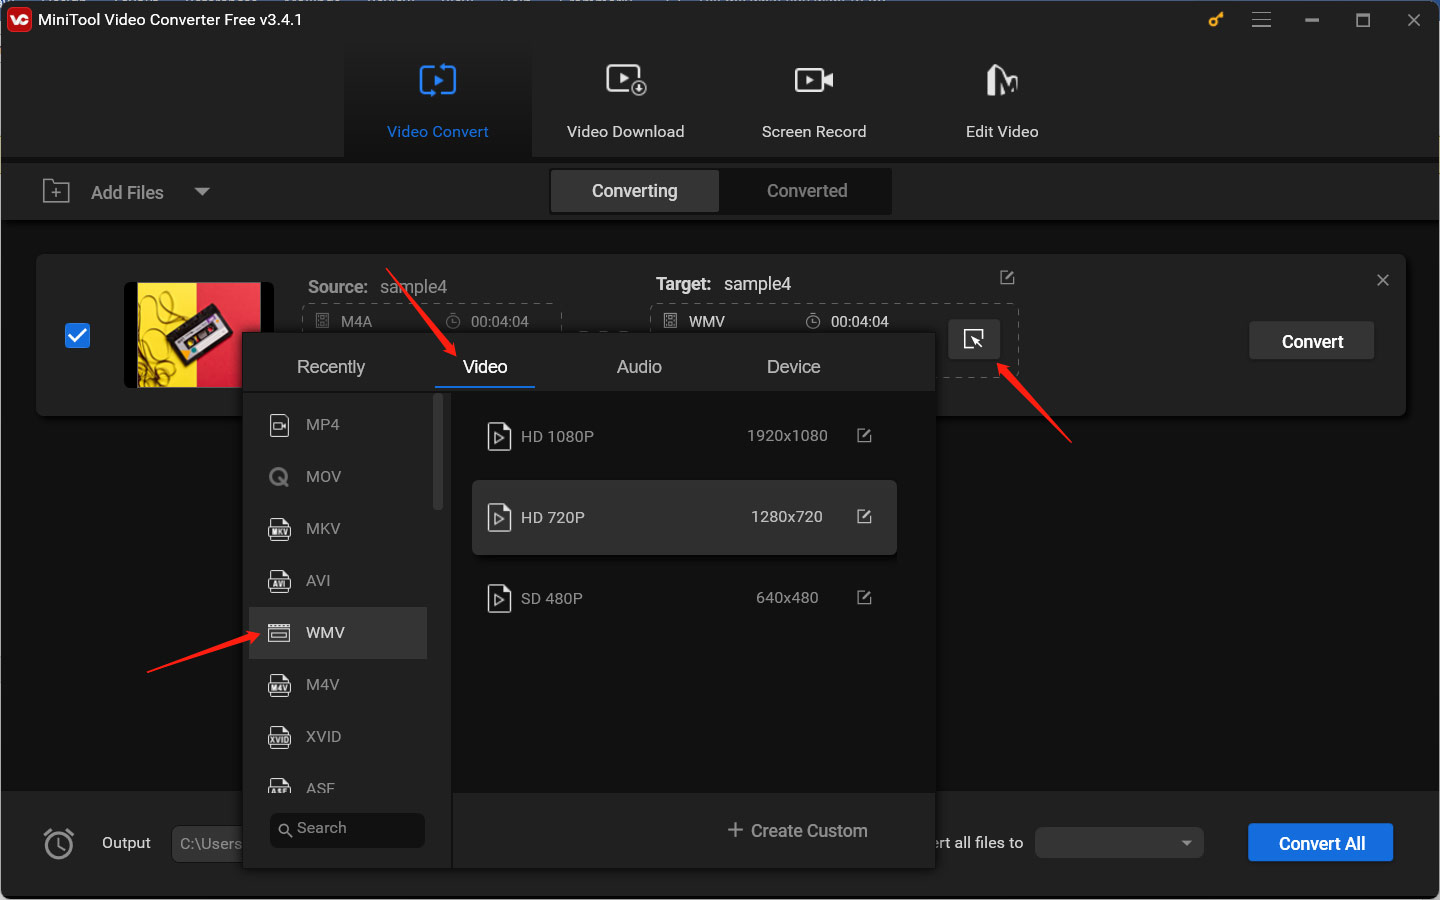The image size is (1440, 900).
Task: Choose AVI format from the list
Action: point(339,581)
